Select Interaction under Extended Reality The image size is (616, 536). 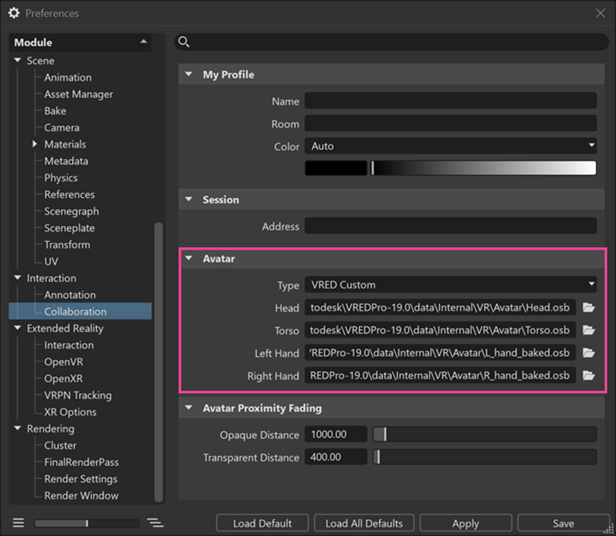(x=69, y=345)
